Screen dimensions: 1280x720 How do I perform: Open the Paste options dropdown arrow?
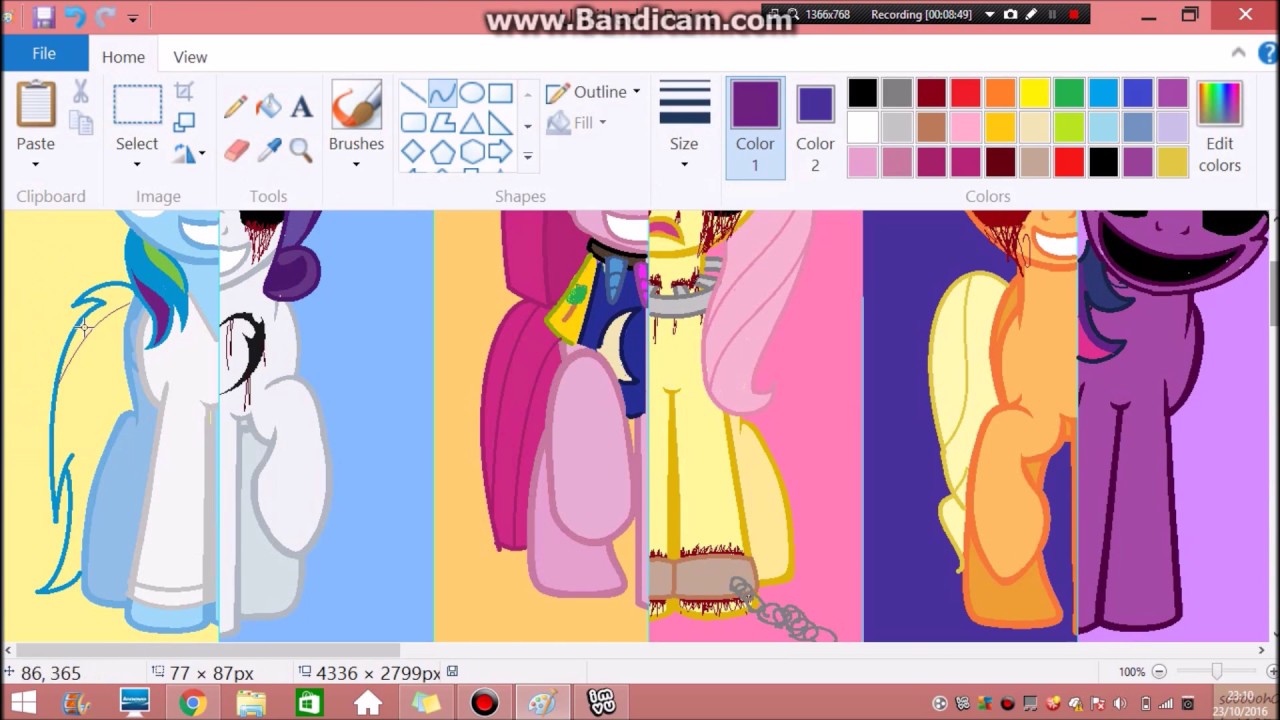coord(35,165)
